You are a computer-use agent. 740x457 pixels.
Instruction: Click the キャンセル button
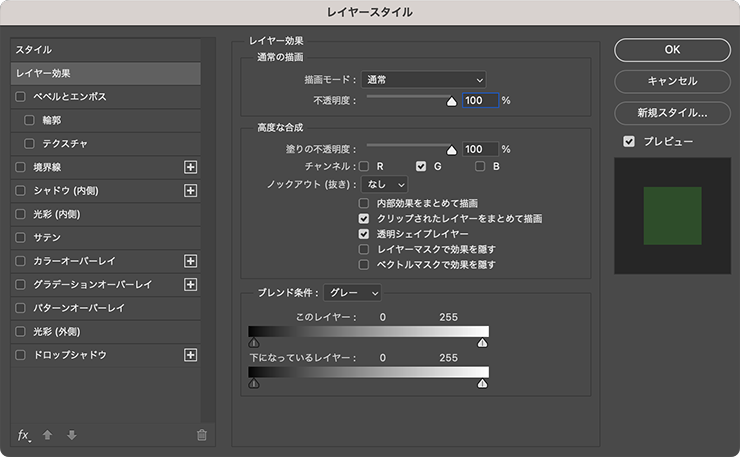coord(673,81)
